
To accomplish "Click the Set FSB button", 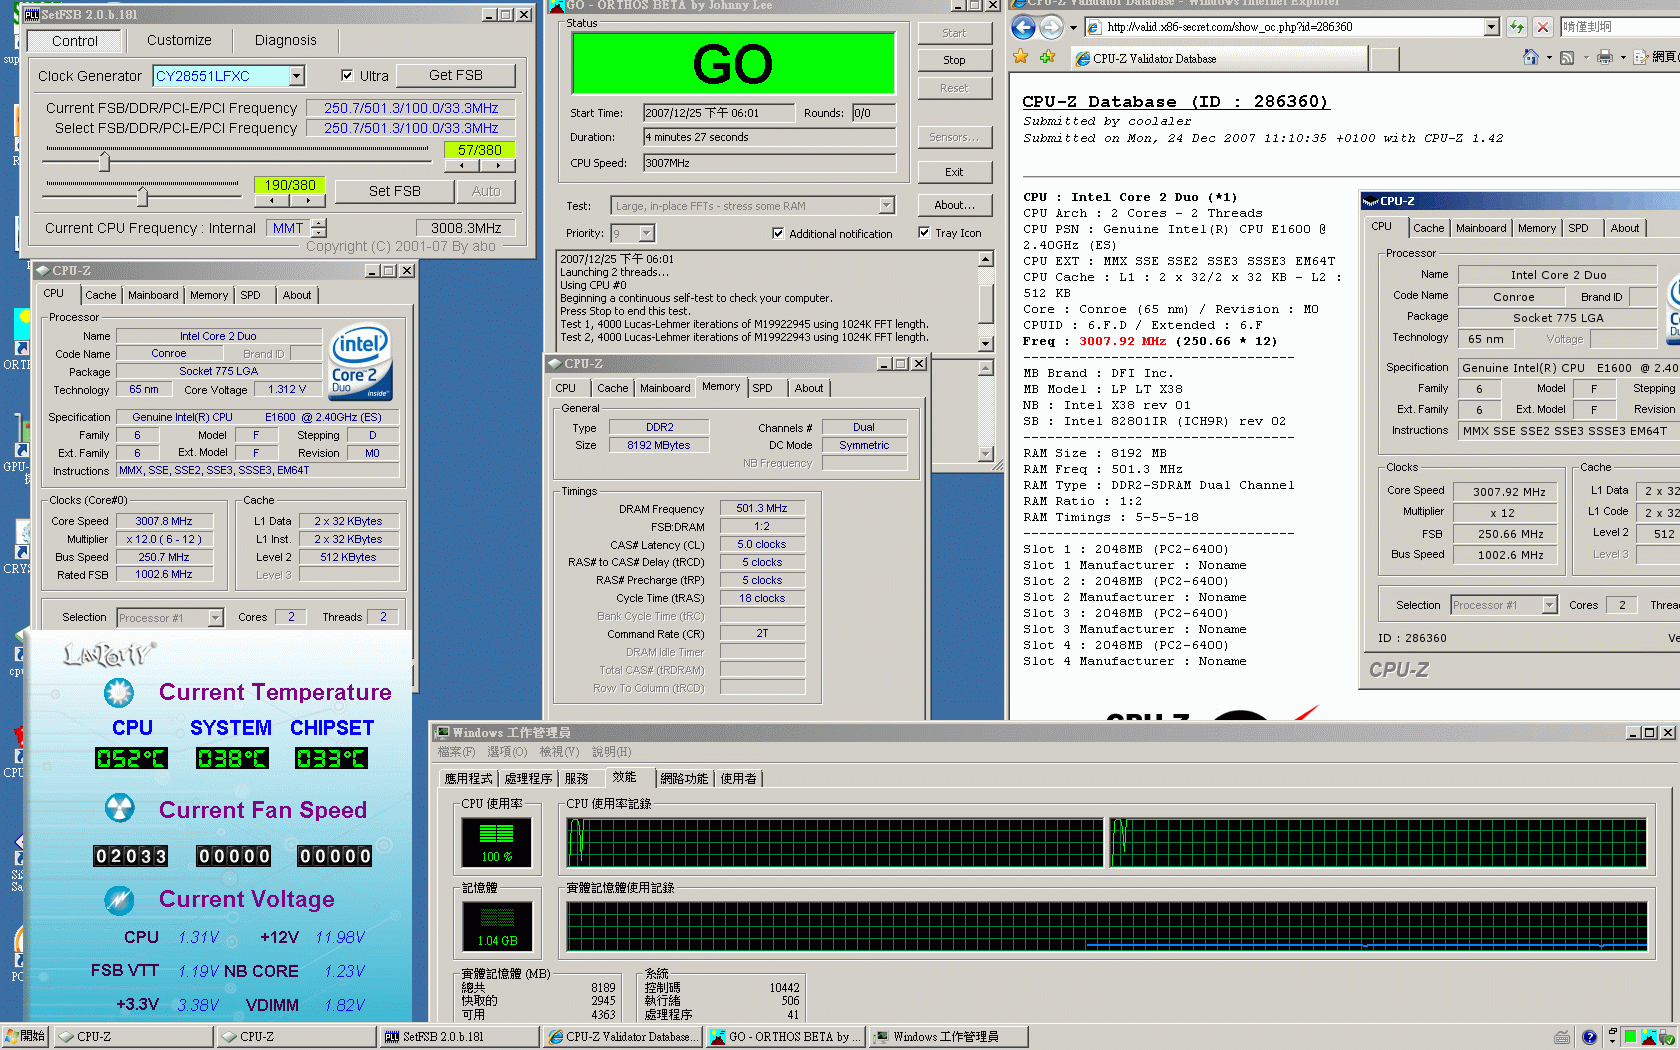I will click(395, 191).
